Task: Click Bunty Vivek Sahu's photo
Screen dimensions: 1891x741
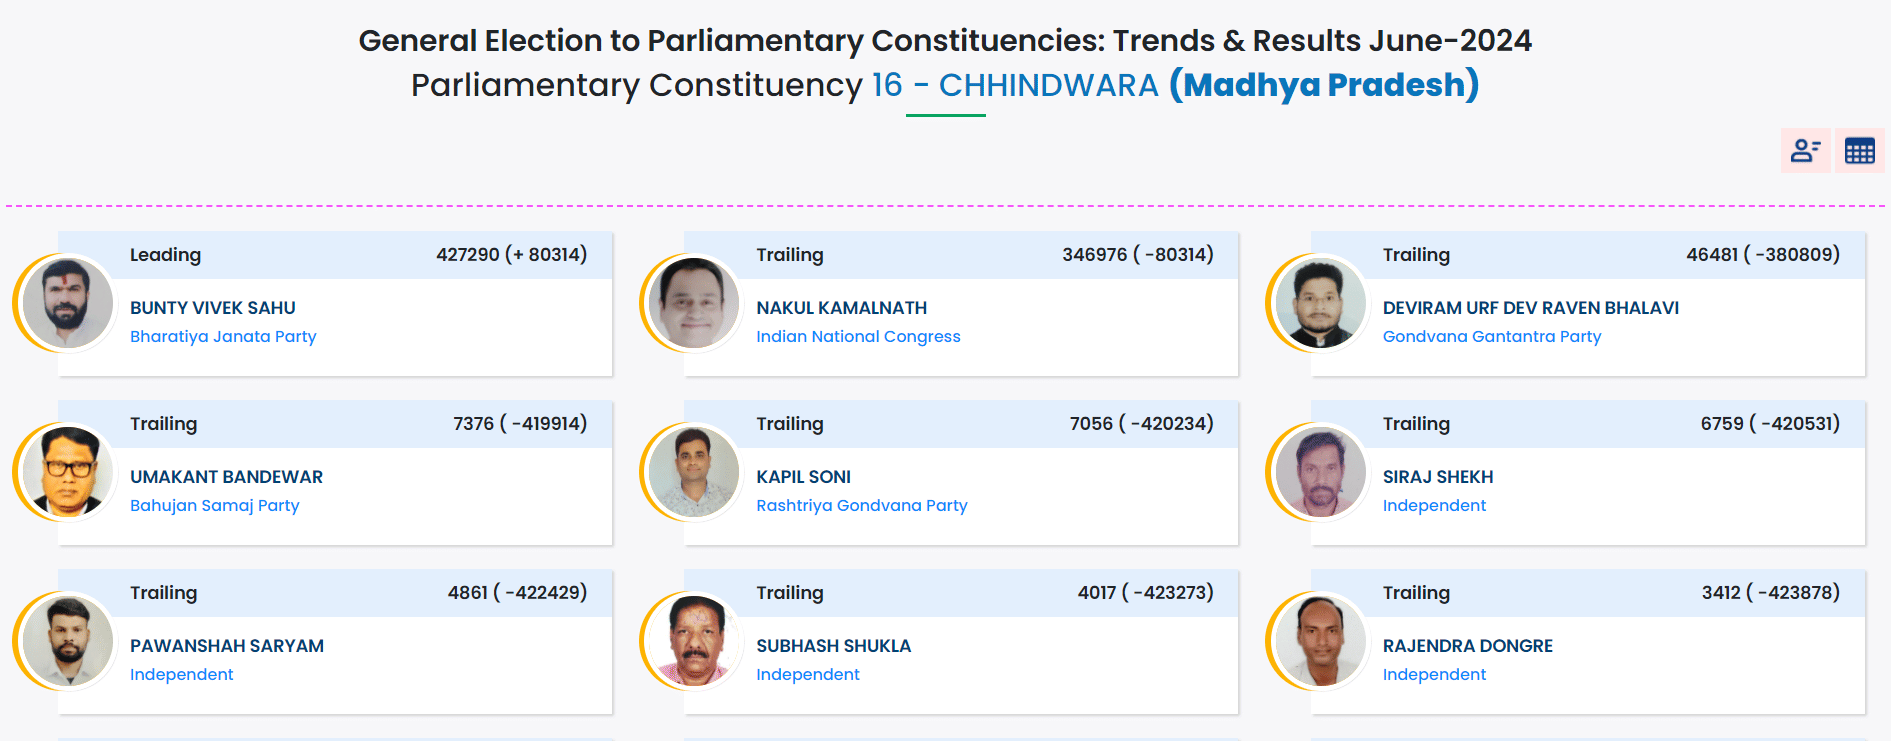Action: tap(68, 303)
